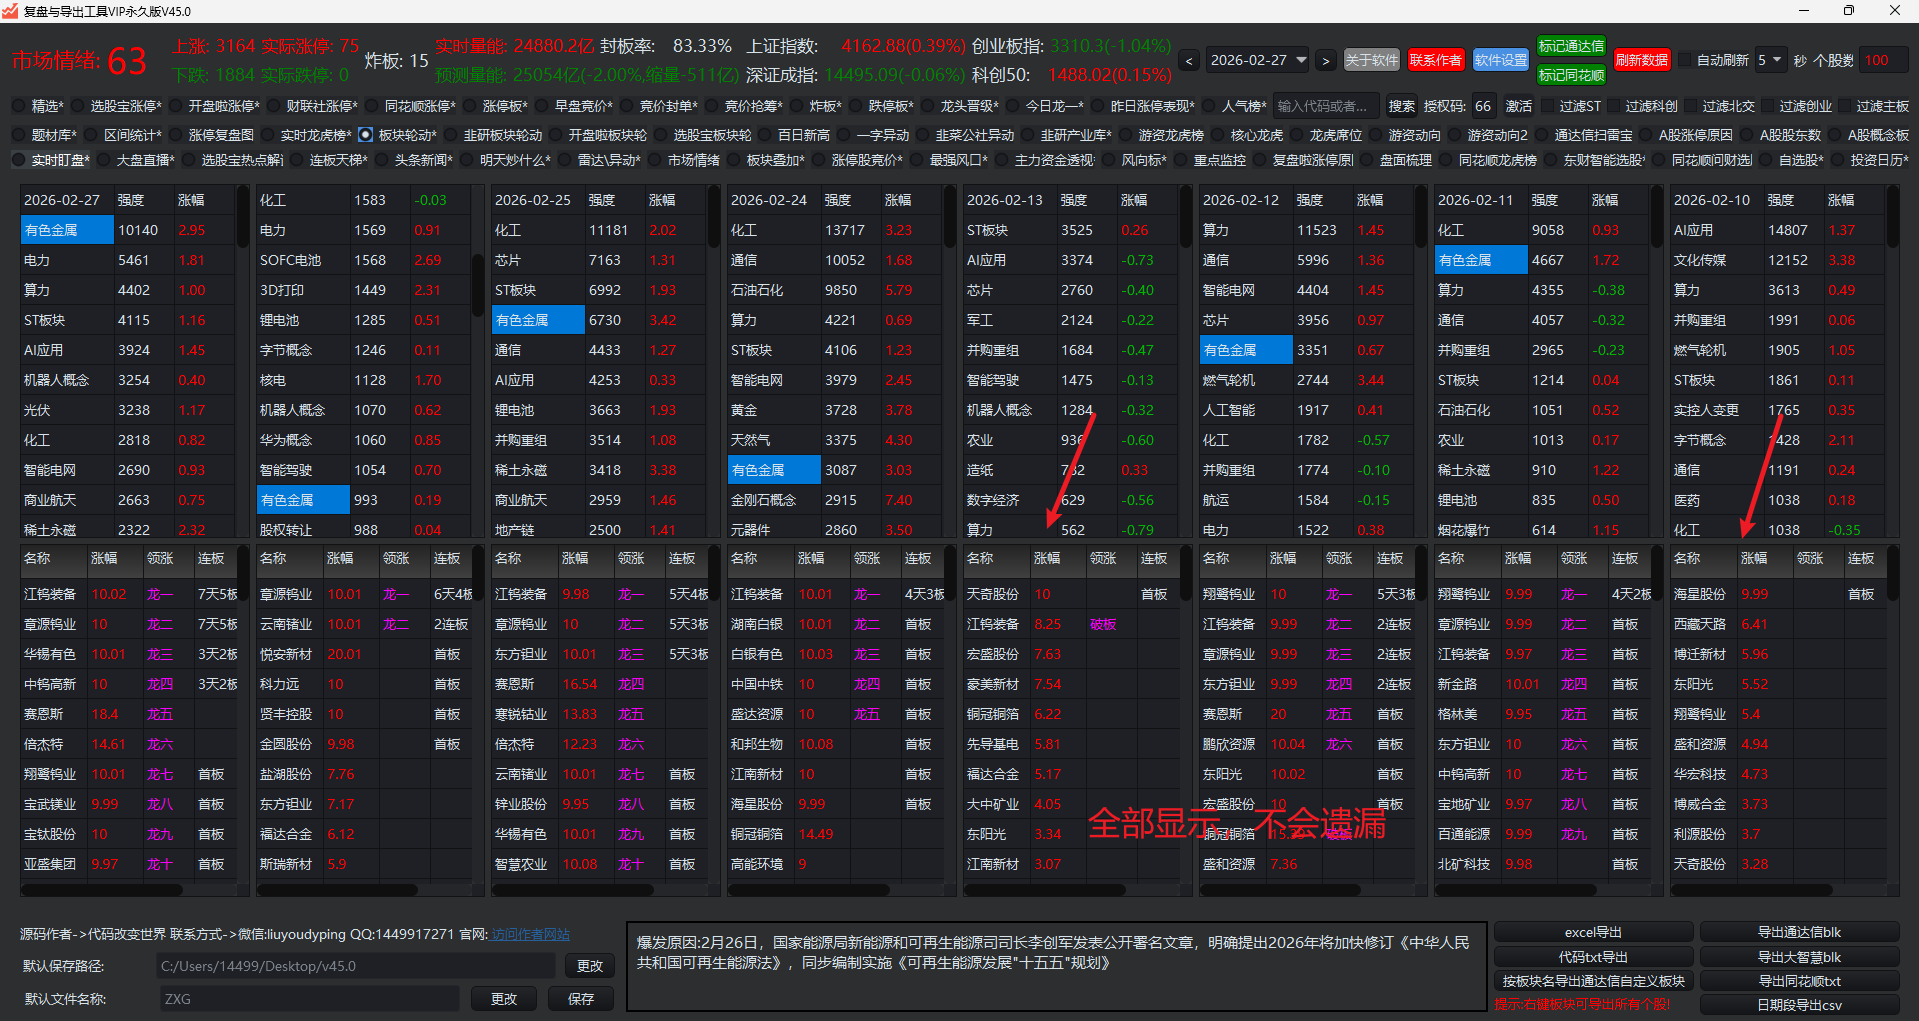Expand the refresh interval seconds dropdown
The width and height of the screenshot is (1919, 1021).
click(x=1777, y=60)
